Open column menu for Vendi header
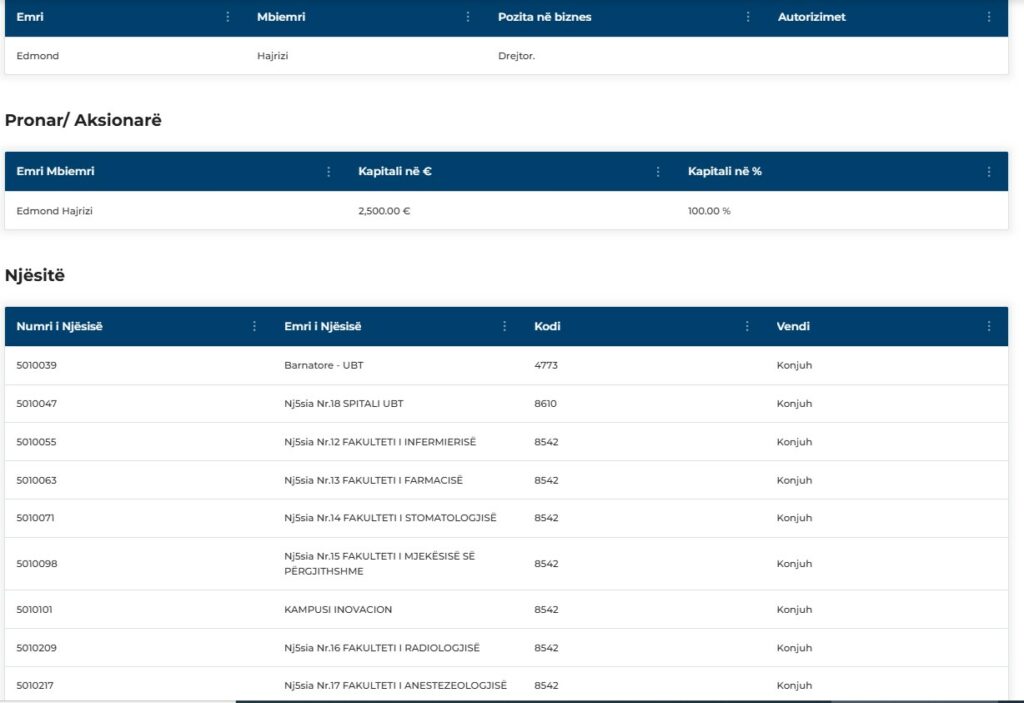This screenshot has width=1024, height=703. coord(989,326)
